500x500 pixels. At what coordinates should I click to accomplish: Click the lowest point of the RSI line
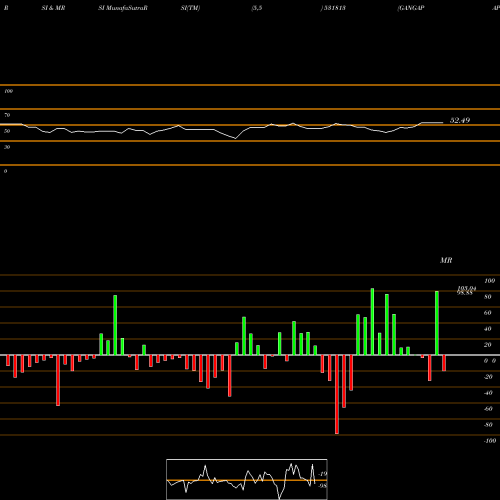[x=236, y=138]
